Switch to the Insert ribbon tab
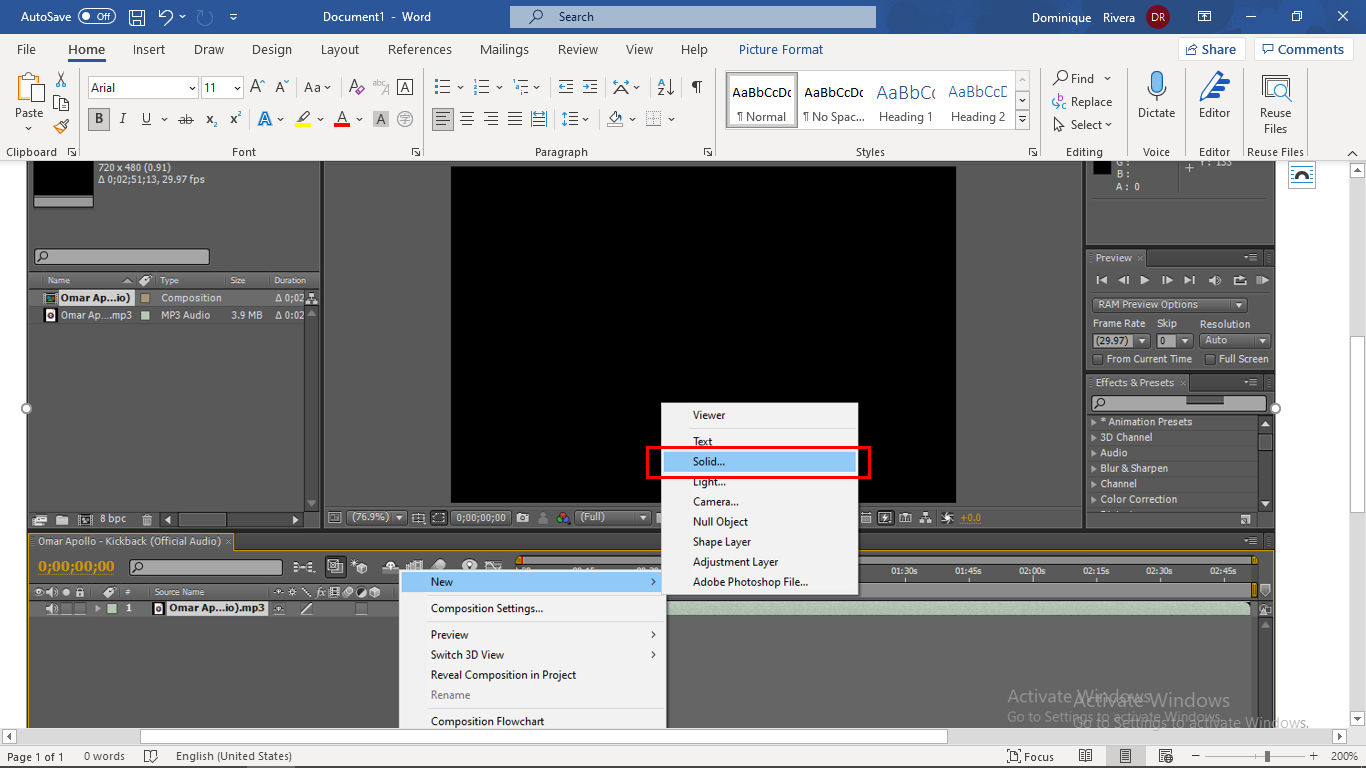Image resolution: width=1366 pixels, height=768 pixels. (x=149, y=49)
